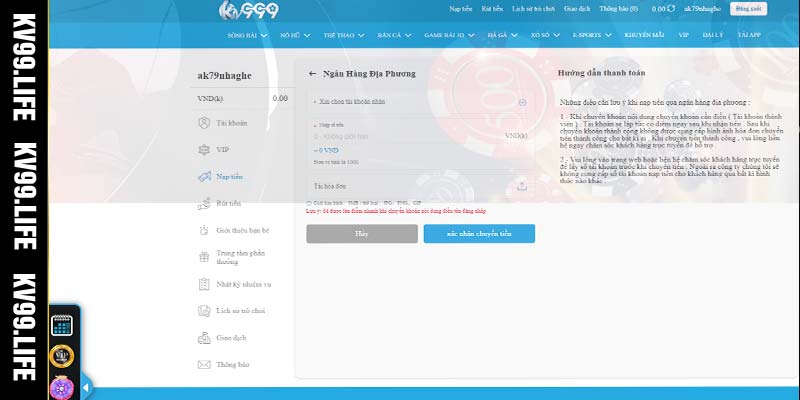
Task: Click the back arrow beside Ngân Hàng Địa Phương
Action: tap(313, 73)
